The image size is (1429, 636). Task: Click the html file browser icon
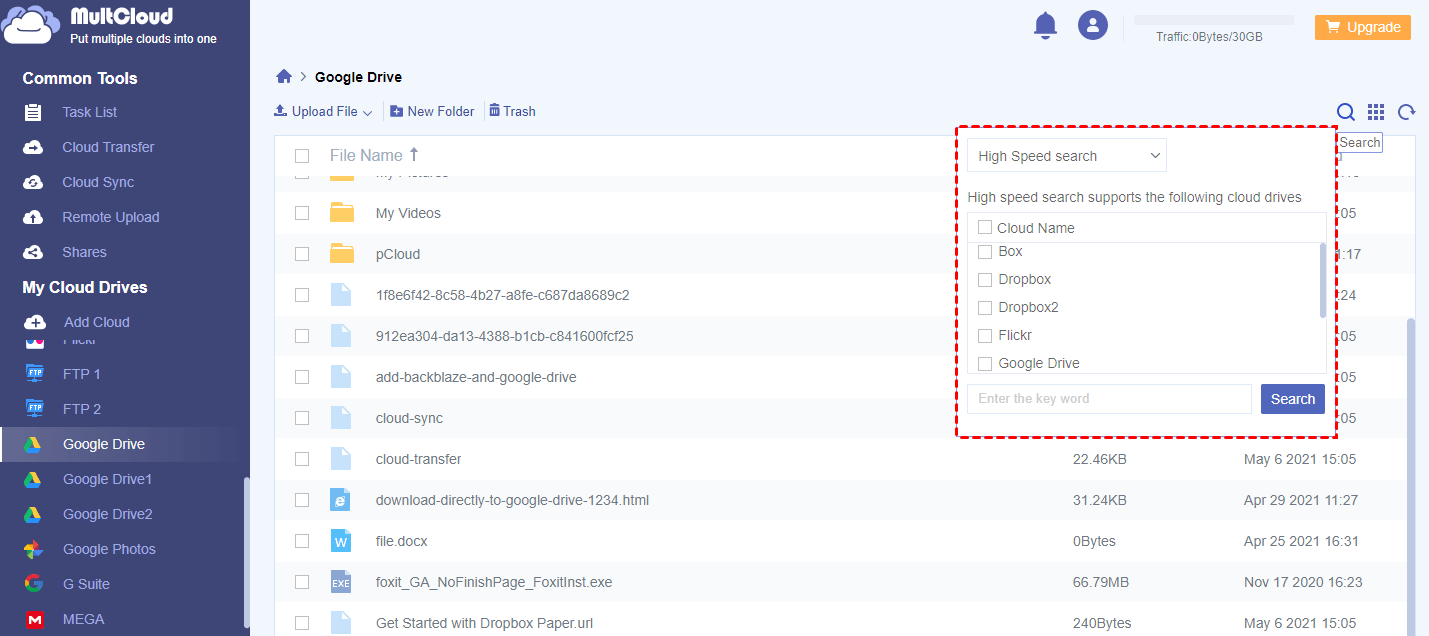click(341, 500)
